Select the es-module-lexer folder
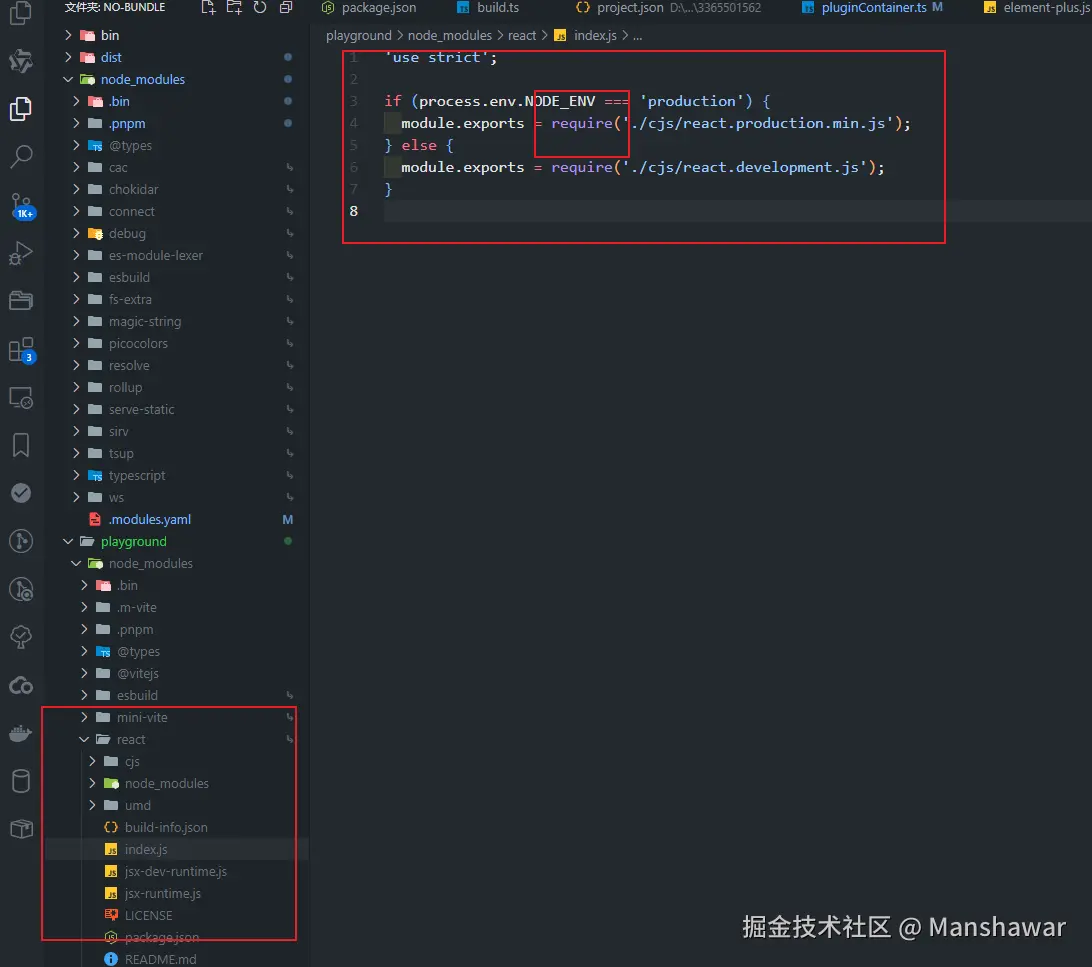This screenshot has height=967, width=1092. (177, 255)
